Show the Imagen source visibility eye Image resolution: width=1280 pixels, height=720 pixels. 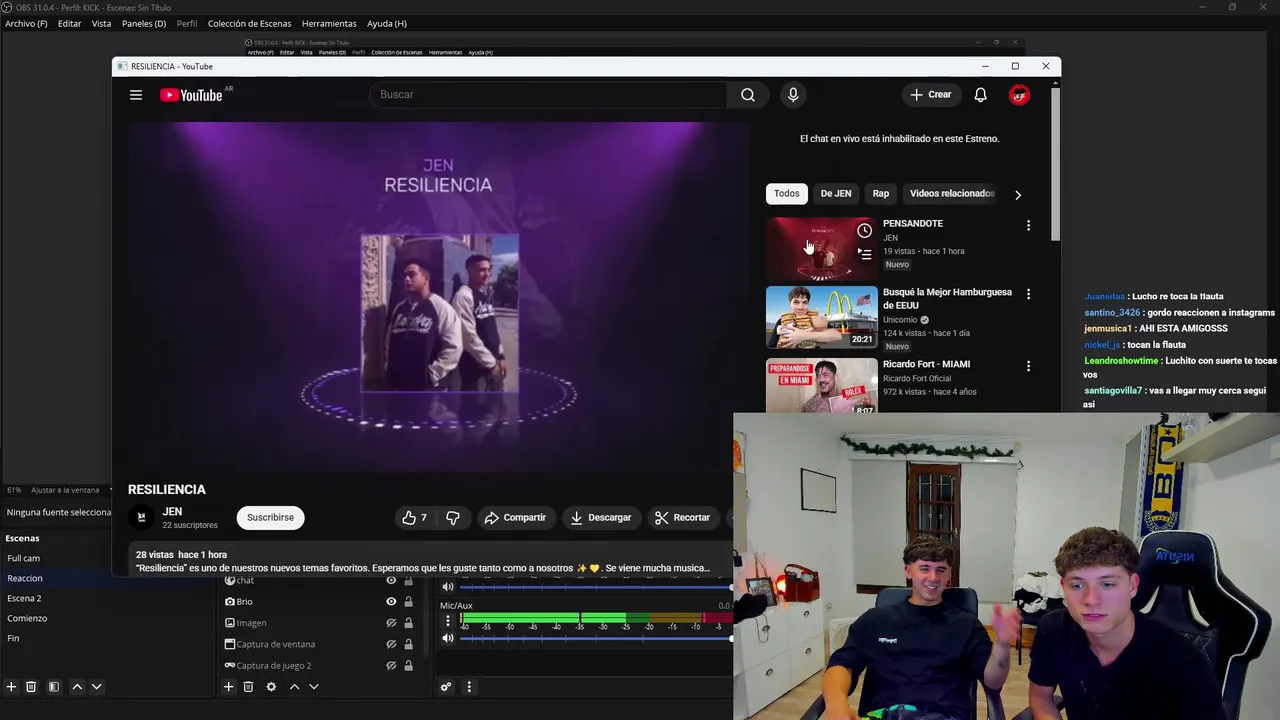click(391, 623)
